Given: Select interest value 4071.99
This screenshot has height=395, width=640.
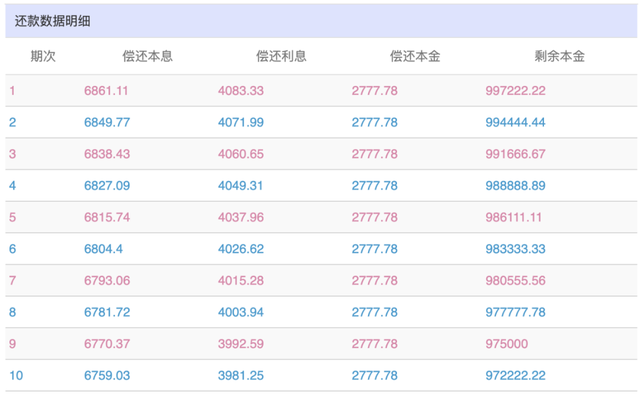Looking at the screenshot, I should point(241,122).
